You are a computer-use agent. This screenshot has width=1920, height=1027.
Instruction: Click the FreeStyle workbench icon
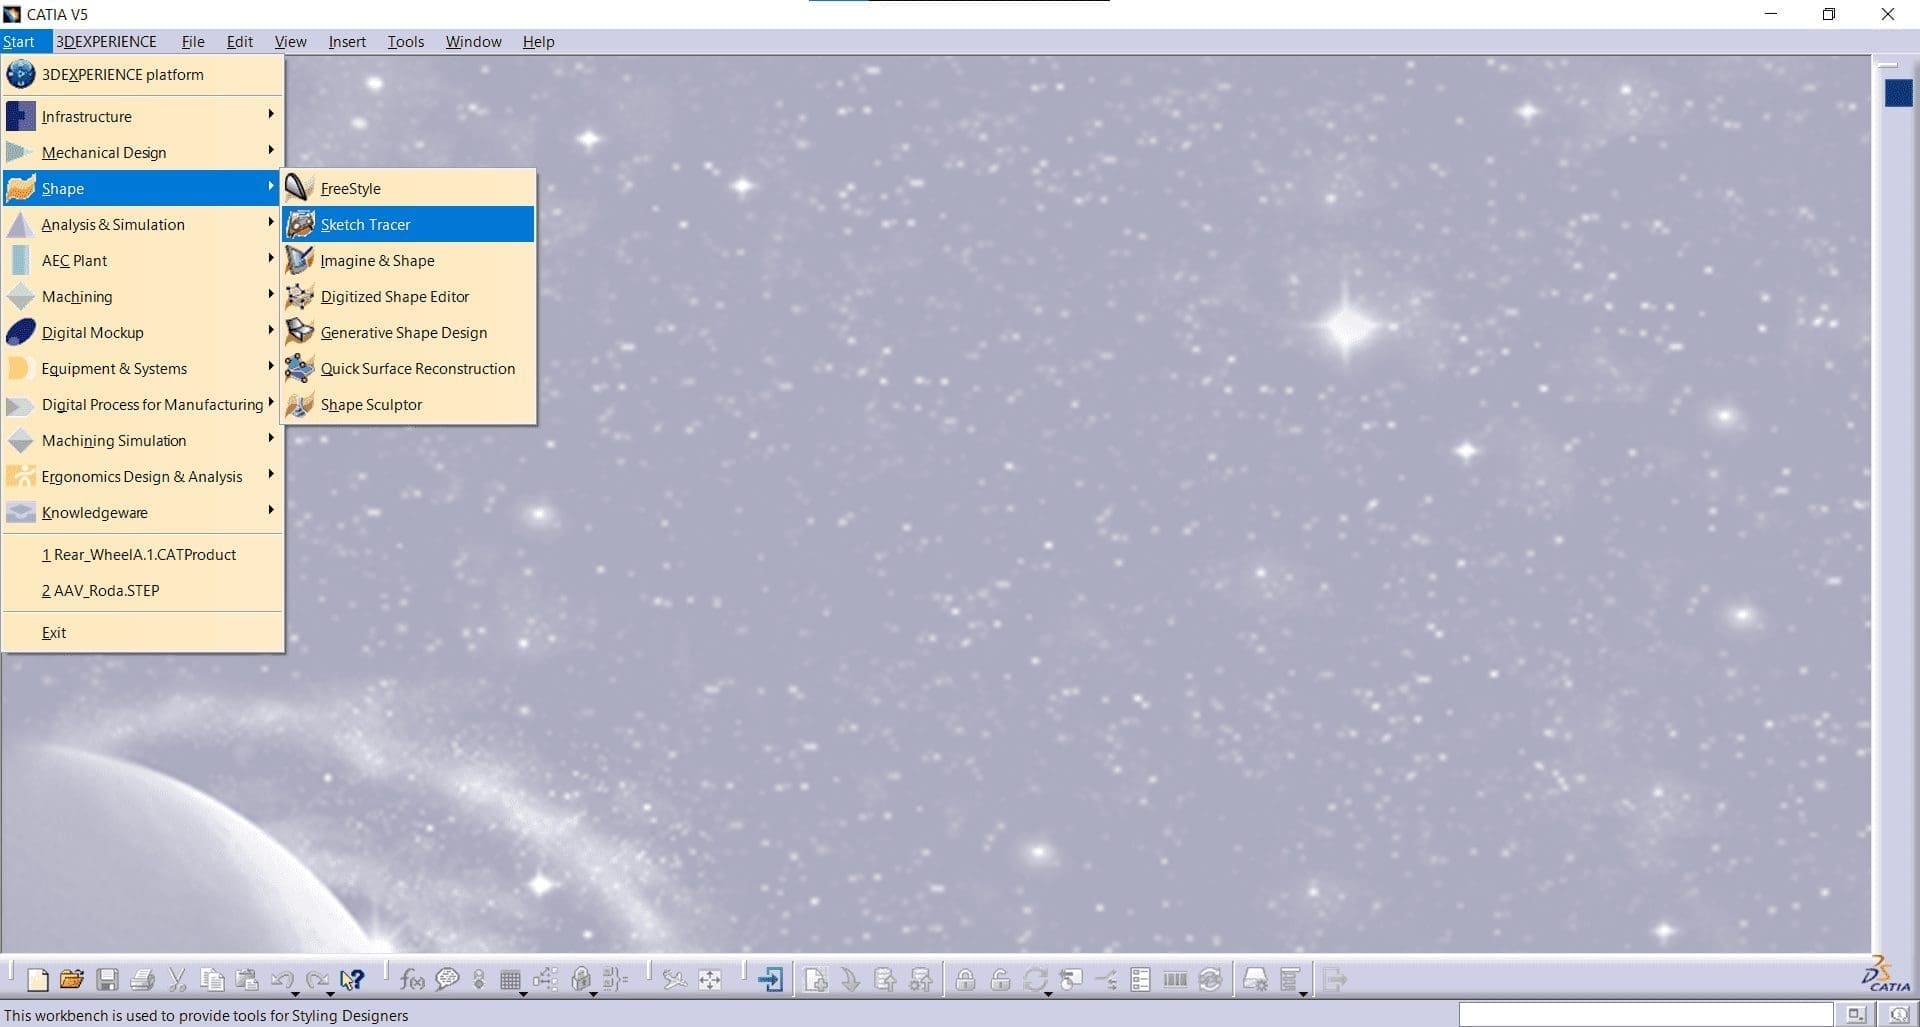click(x=299, y=187)
